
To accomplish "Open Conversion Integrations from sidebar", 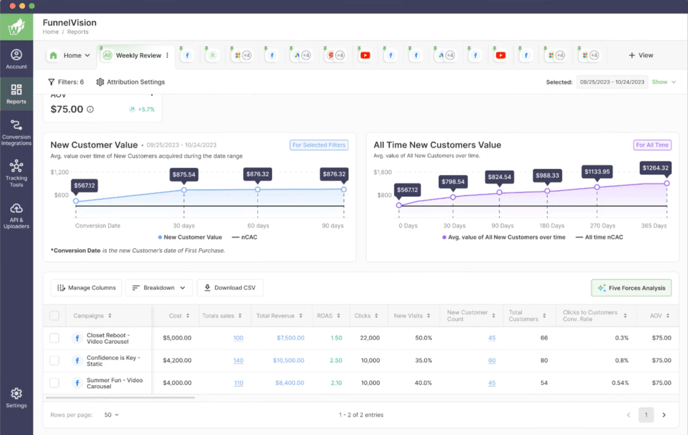I will tap(16, 132).
